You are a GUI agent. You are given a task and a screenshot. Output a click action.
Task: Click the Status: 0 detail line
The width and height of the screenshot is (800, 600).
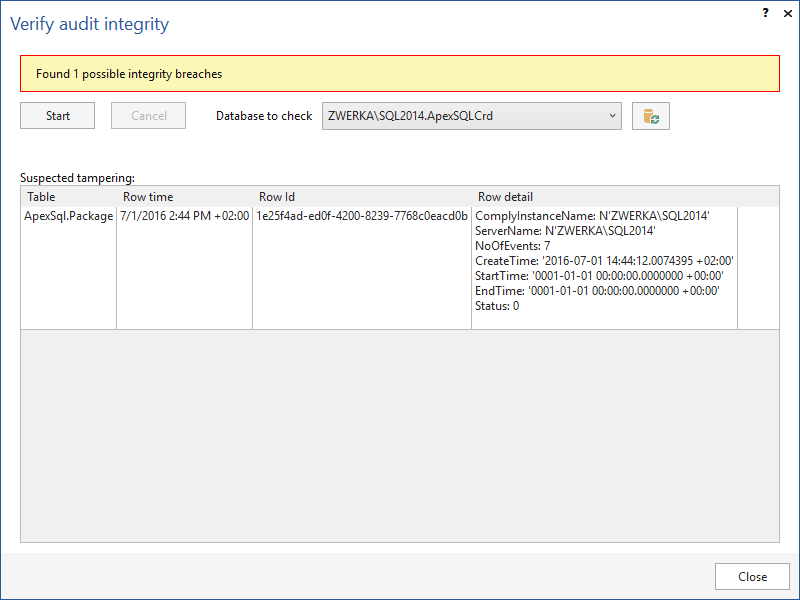click(x=497, y=306)
